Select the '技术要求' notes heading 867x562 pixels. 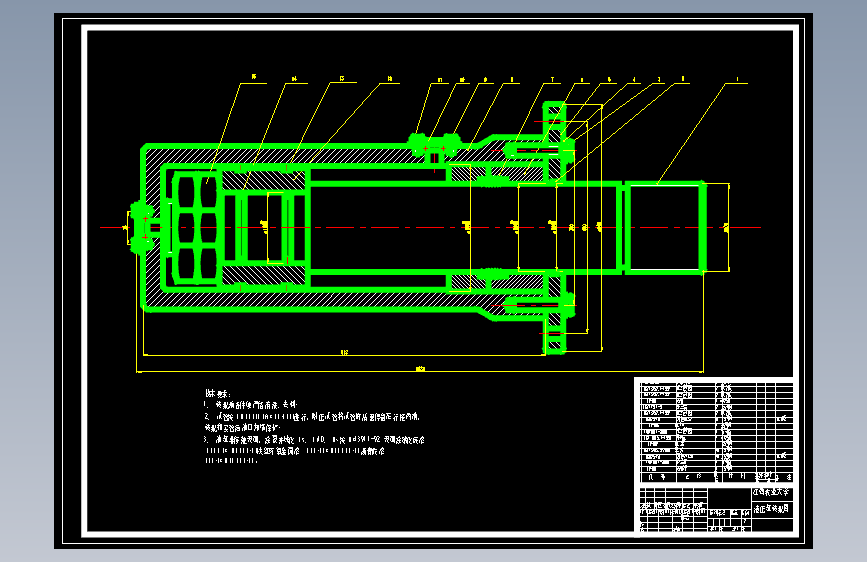pos(217,393)
